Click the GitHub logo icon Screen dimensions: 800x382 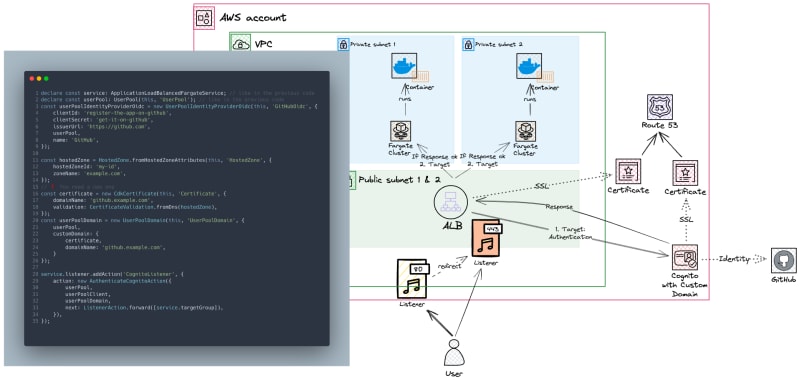(x=784, y=261)
